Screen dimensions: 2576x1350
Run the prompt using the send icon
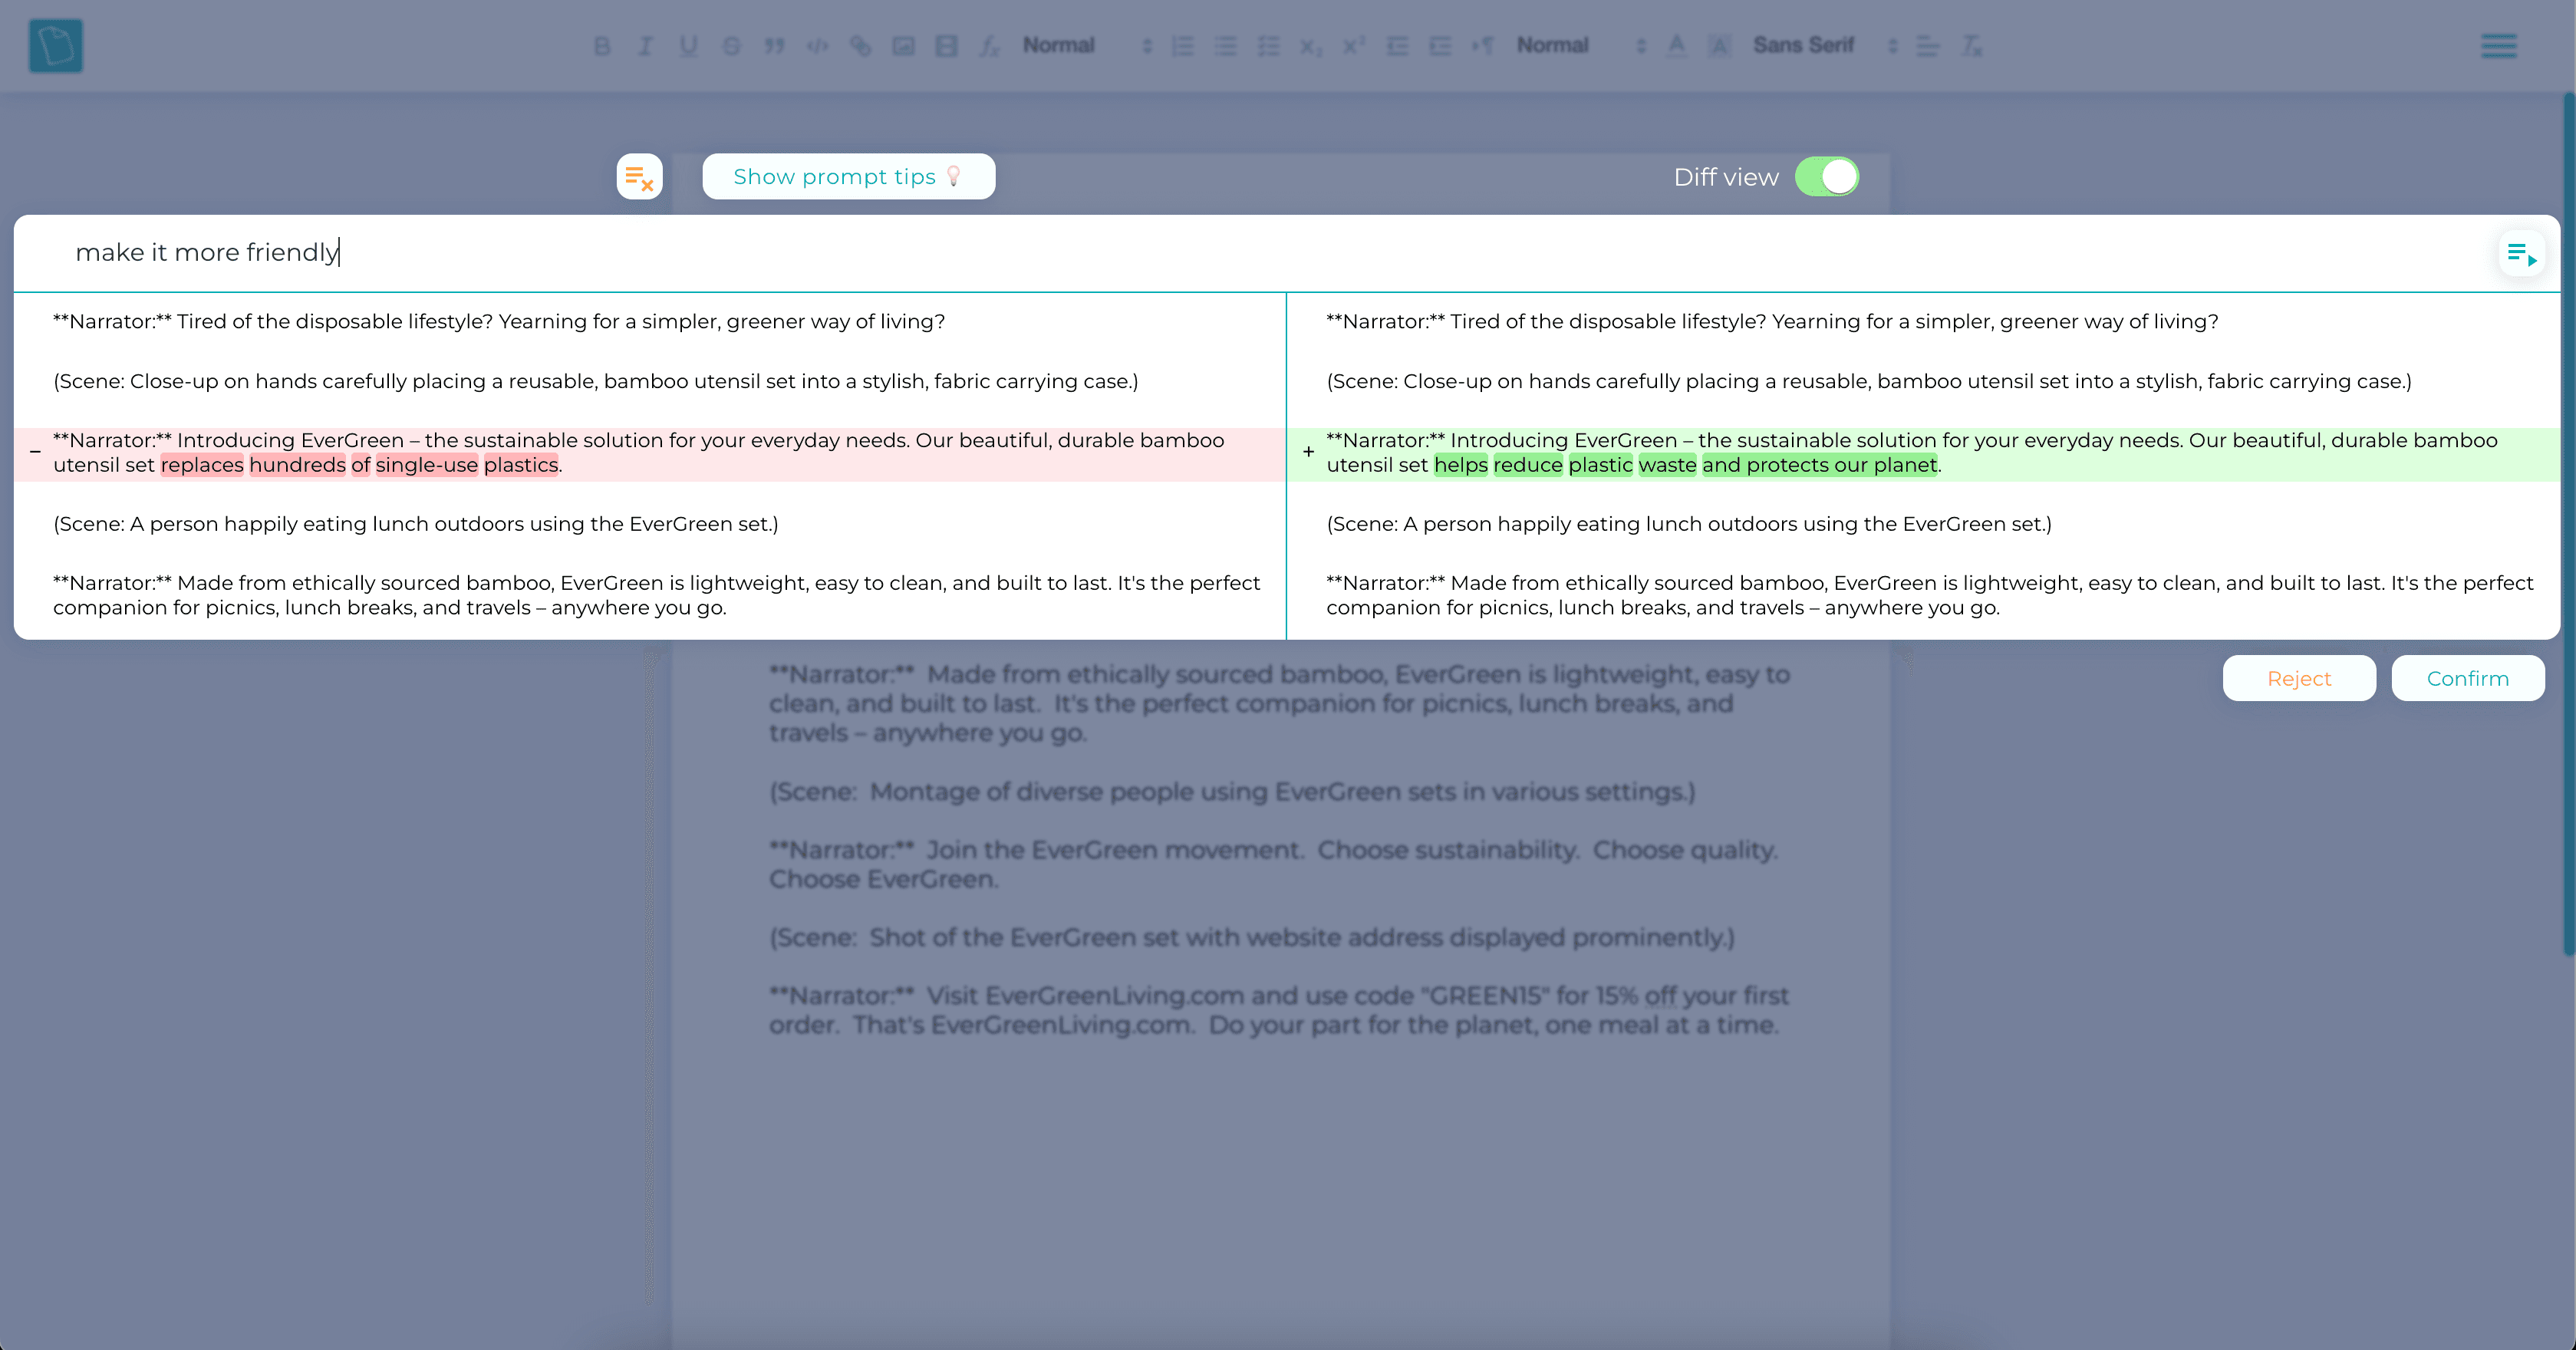point(2521,253)
